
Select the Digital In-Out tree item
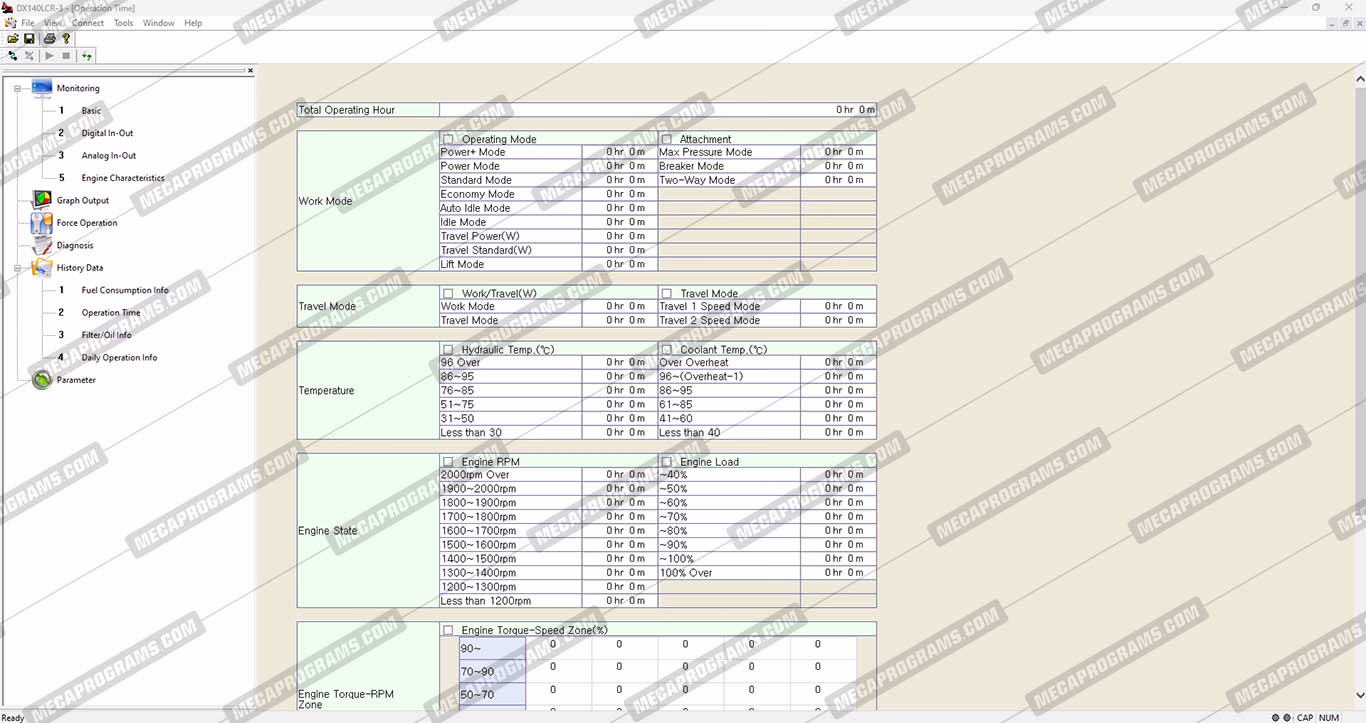click(x=107, y=133)
